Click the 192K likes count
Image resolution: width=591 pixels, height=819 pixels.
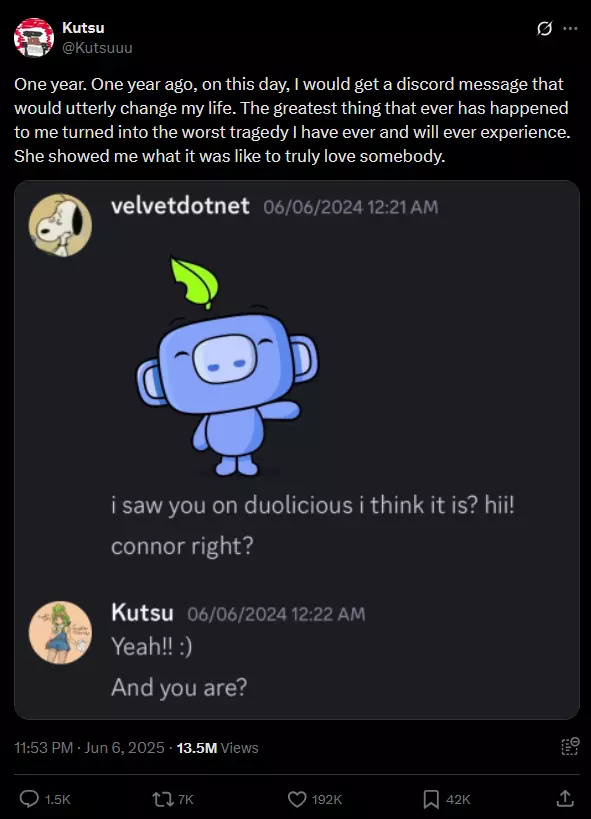tap(327, 799)
